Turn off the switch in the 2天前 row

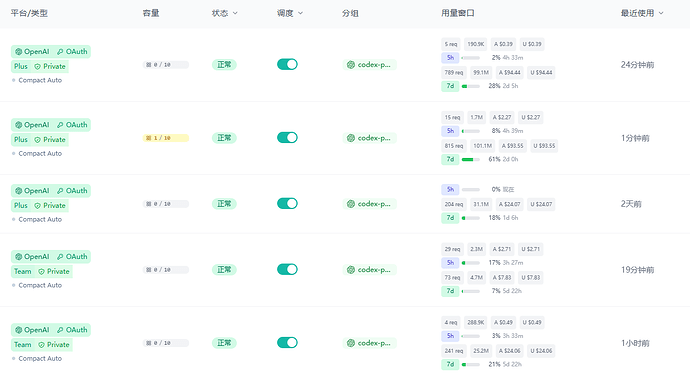[287, 203]
